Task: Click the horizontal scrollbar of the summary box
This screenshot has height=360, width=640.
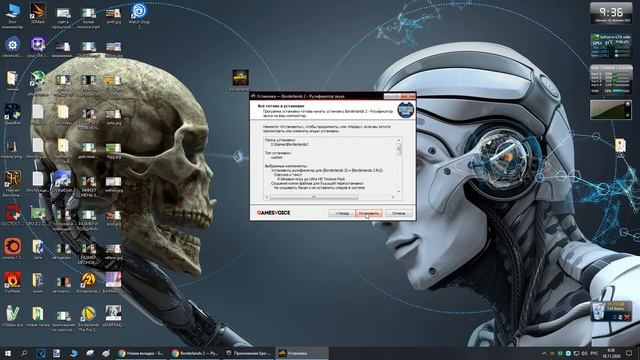Action: (313, 197)
